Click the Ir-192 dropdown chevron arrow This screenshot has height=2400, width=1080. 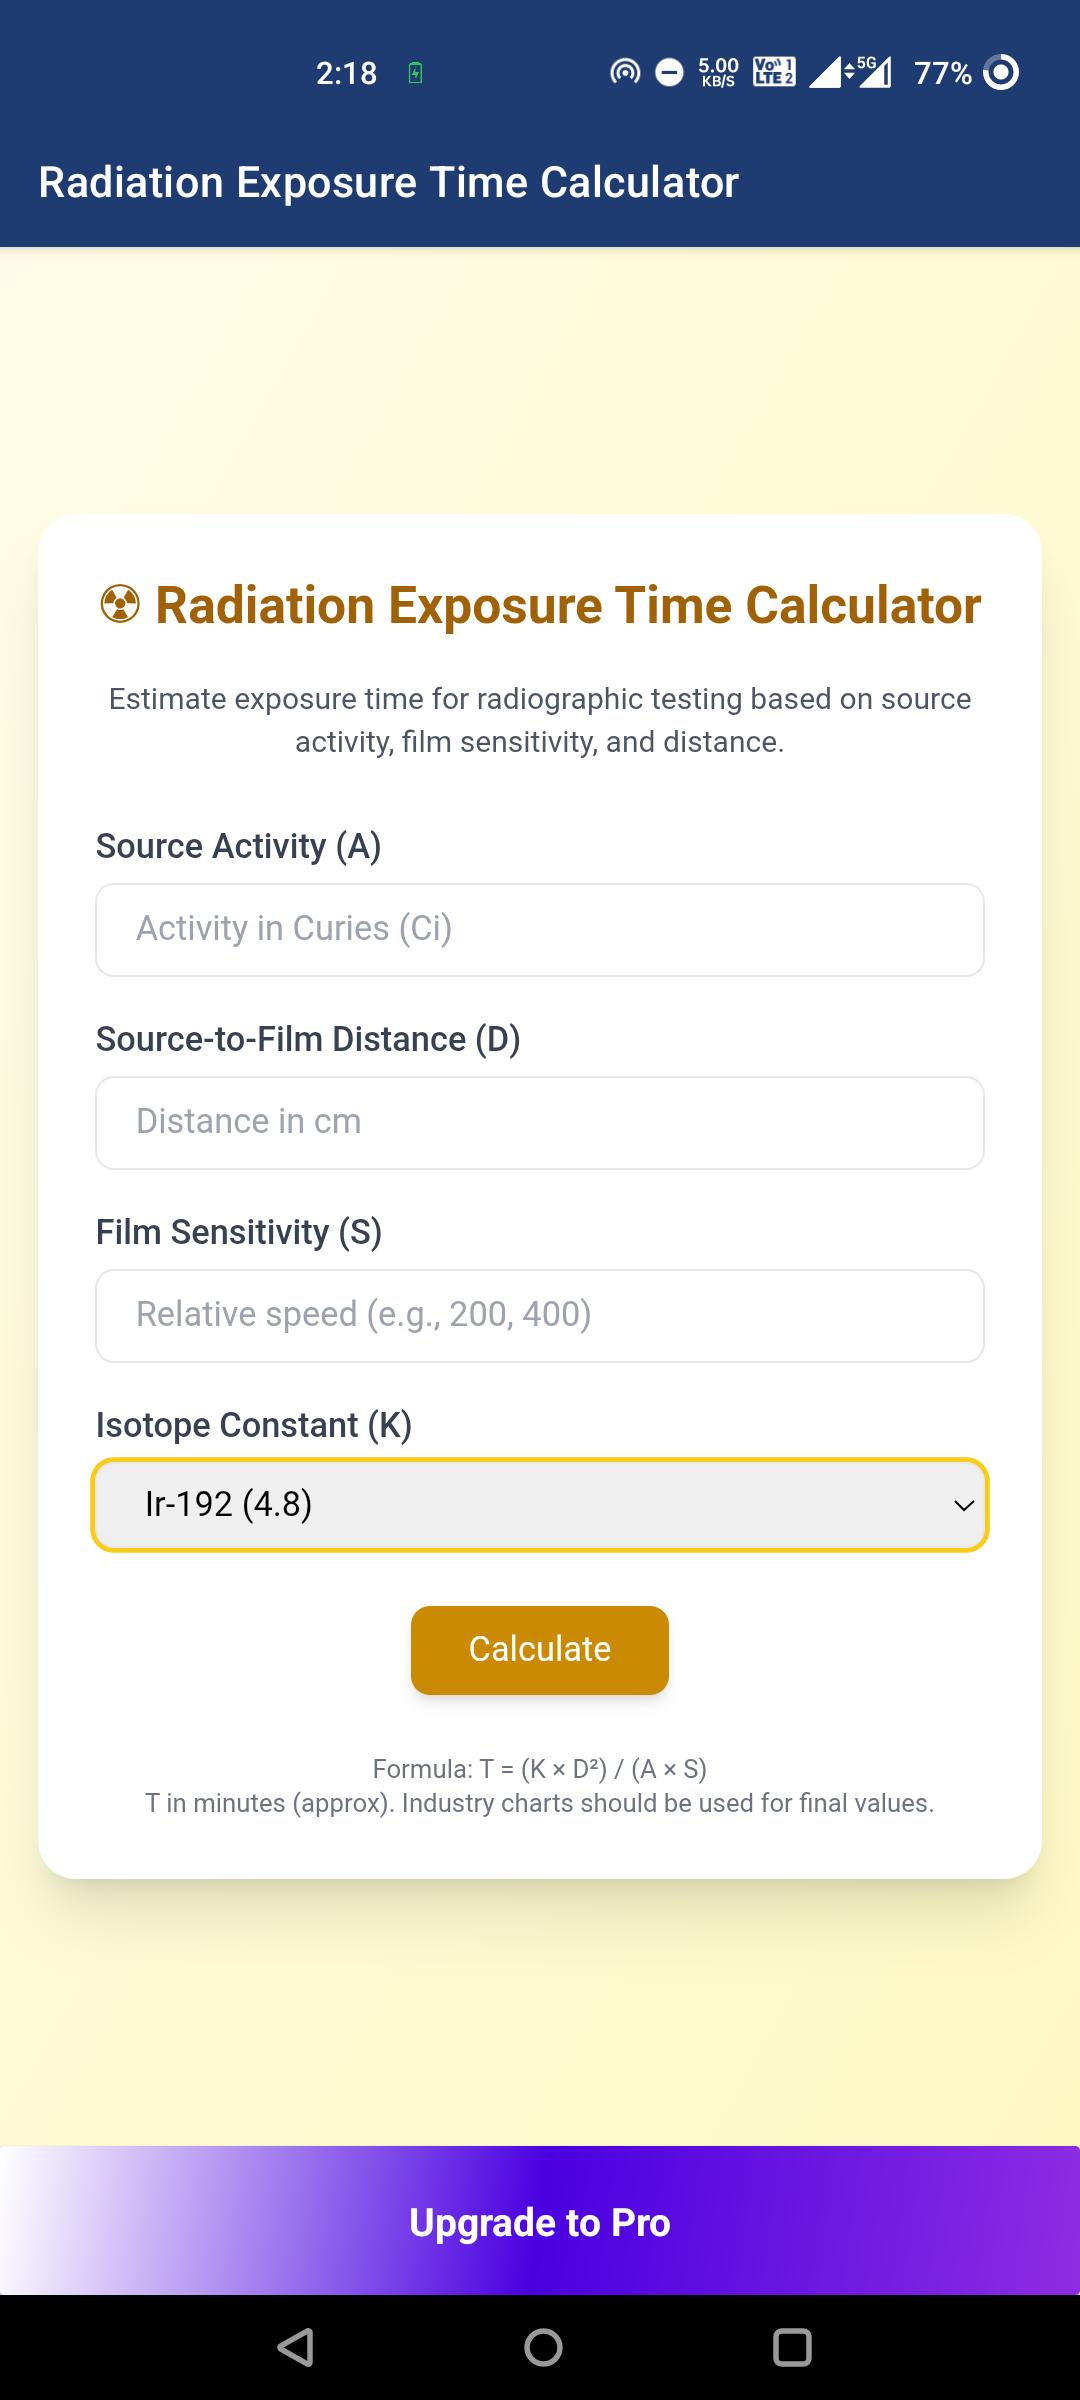964,1505
